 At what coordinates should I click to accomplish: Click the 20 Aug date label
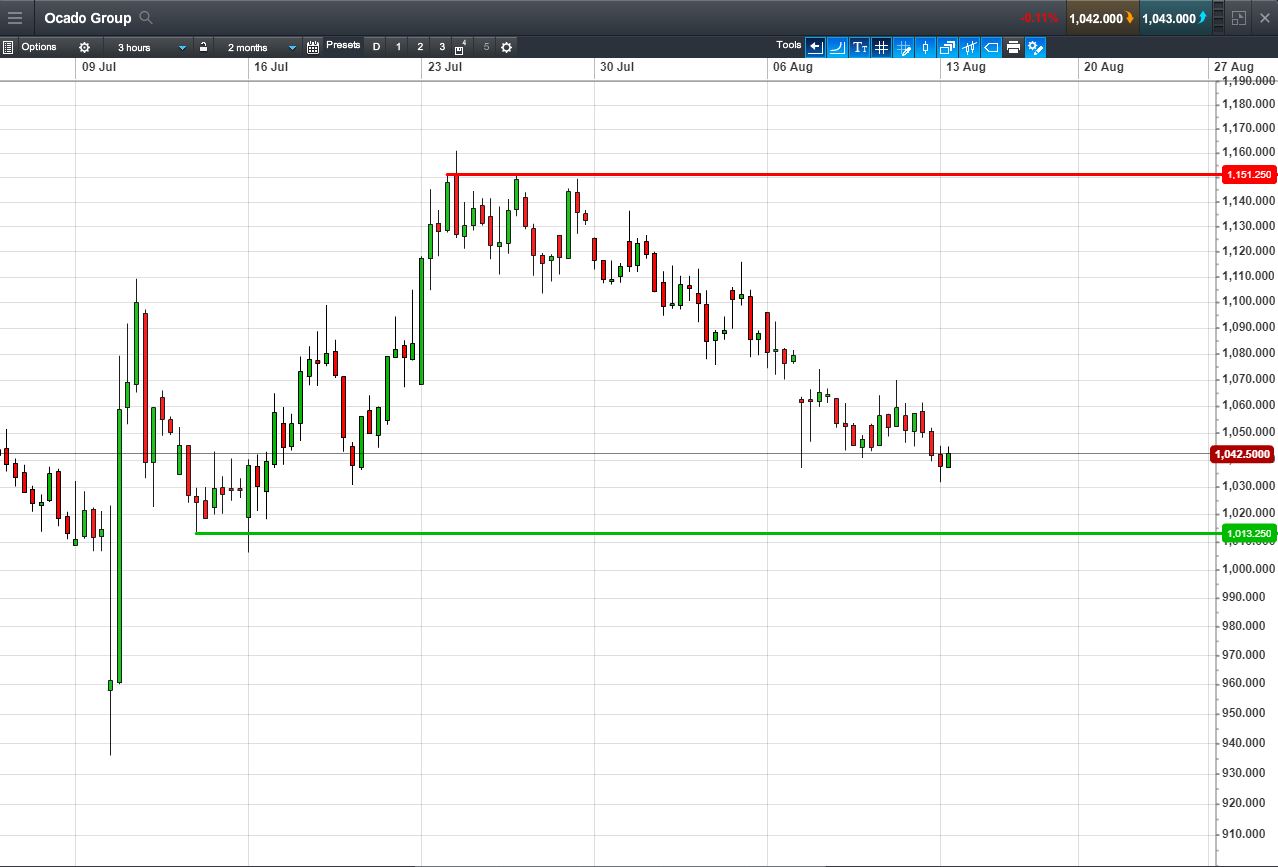[1104, 67]
